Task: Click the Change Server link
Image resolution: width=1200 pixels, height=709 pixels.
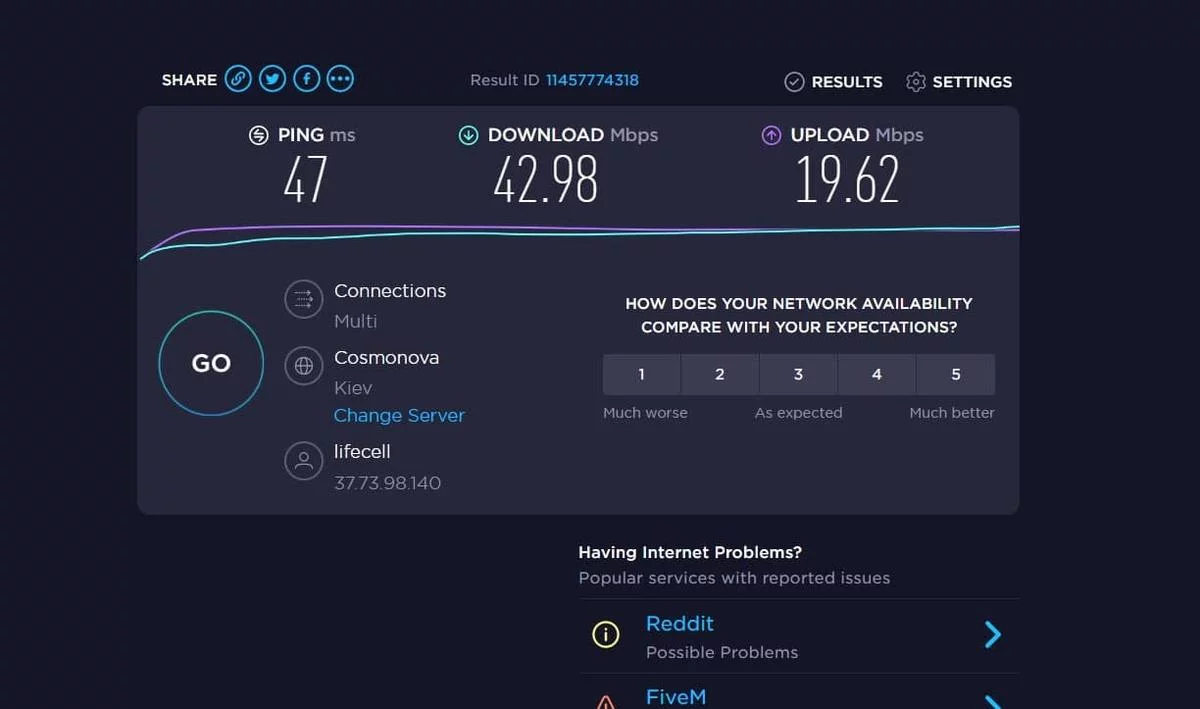Action: pos(399,415)
